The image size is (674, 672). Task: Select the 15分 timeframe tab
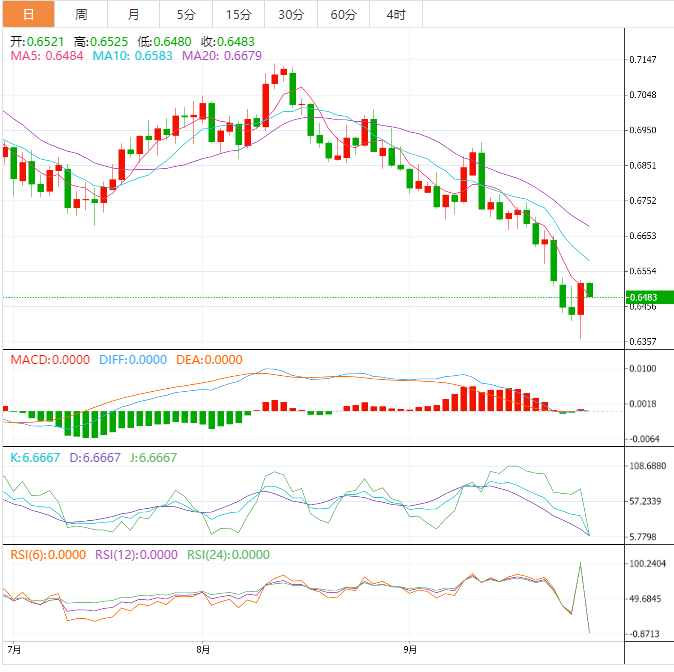[239, 14]
